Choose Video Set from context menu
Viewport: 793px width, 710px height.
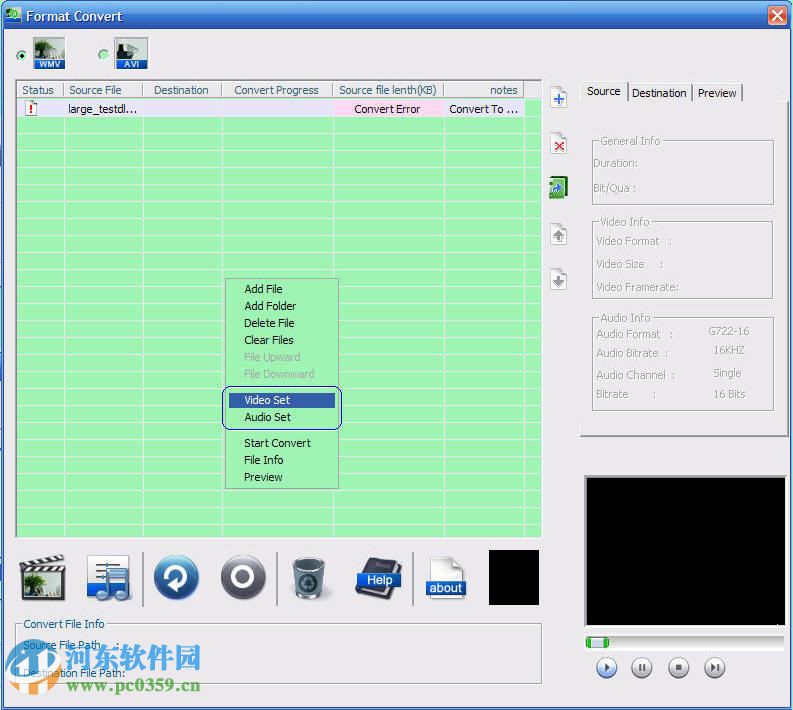point(267,400)
